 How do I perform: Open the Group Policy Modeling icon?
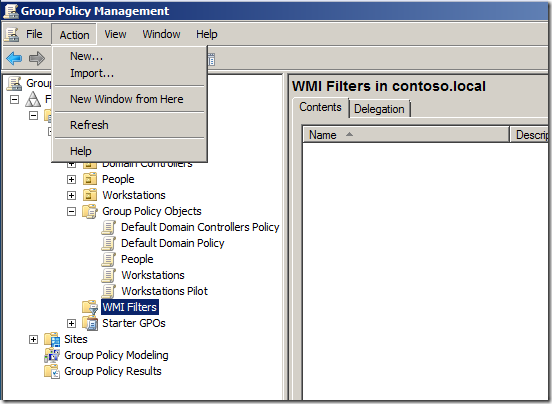(x=52, y=355)
